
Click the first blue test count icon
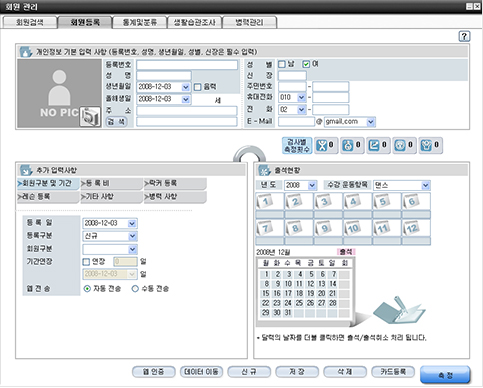pos(322,145)
